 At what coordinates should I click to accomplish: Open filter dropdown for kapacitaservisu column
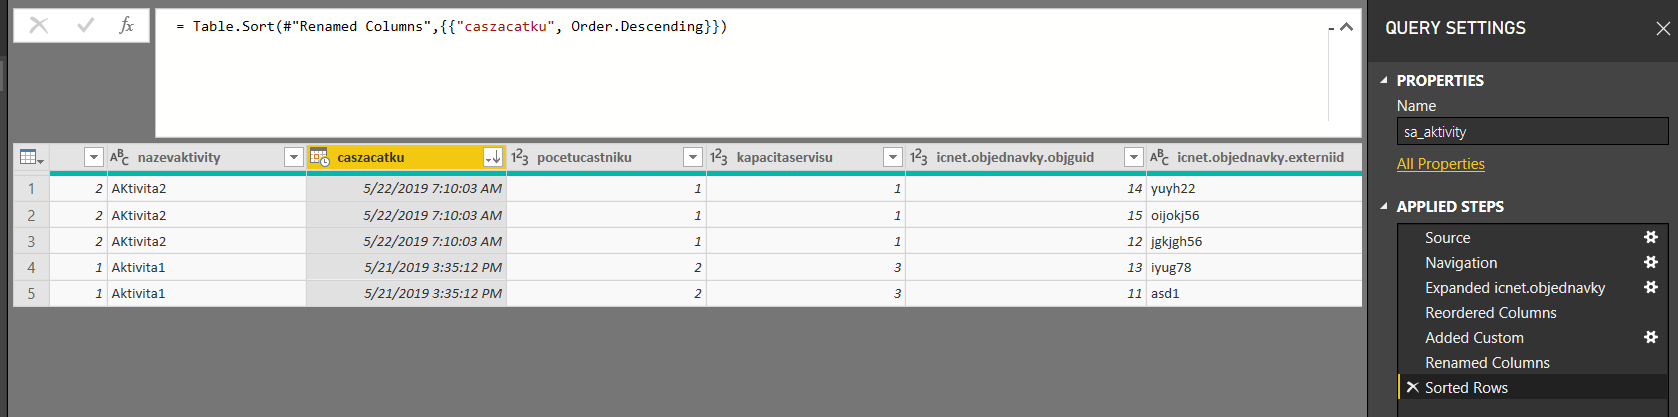coord(893,157)
